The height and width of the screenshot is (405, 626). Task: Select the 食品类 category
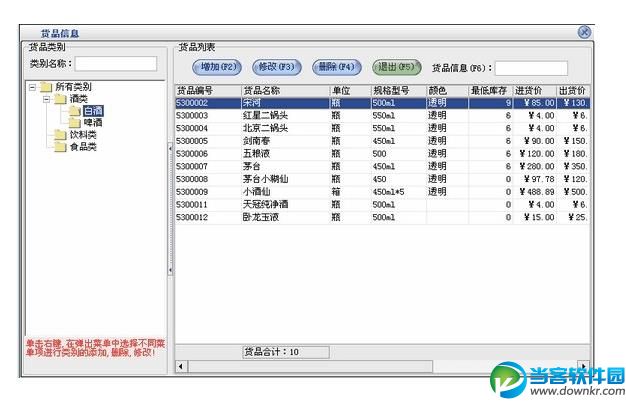point(83,147)
